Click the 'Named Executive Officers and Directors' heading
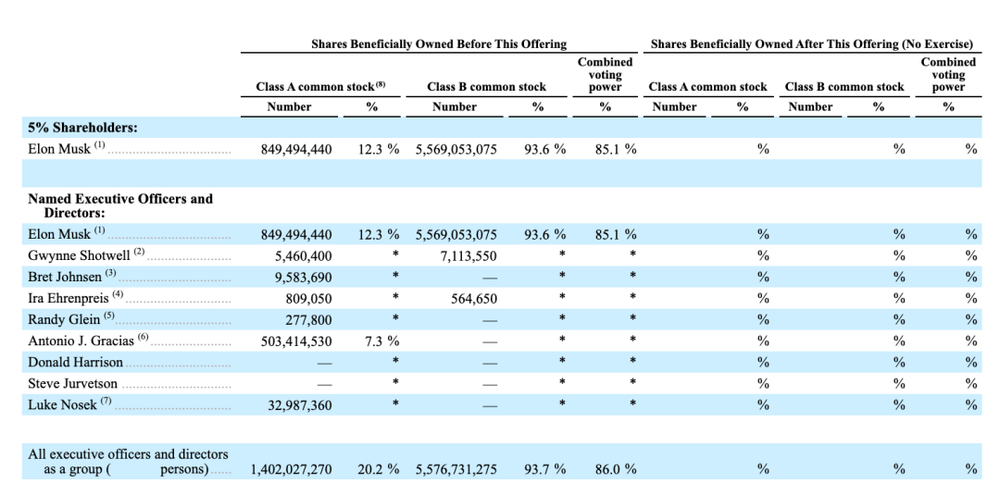This screenshot has width=1000, height=496. pos(121,206)
